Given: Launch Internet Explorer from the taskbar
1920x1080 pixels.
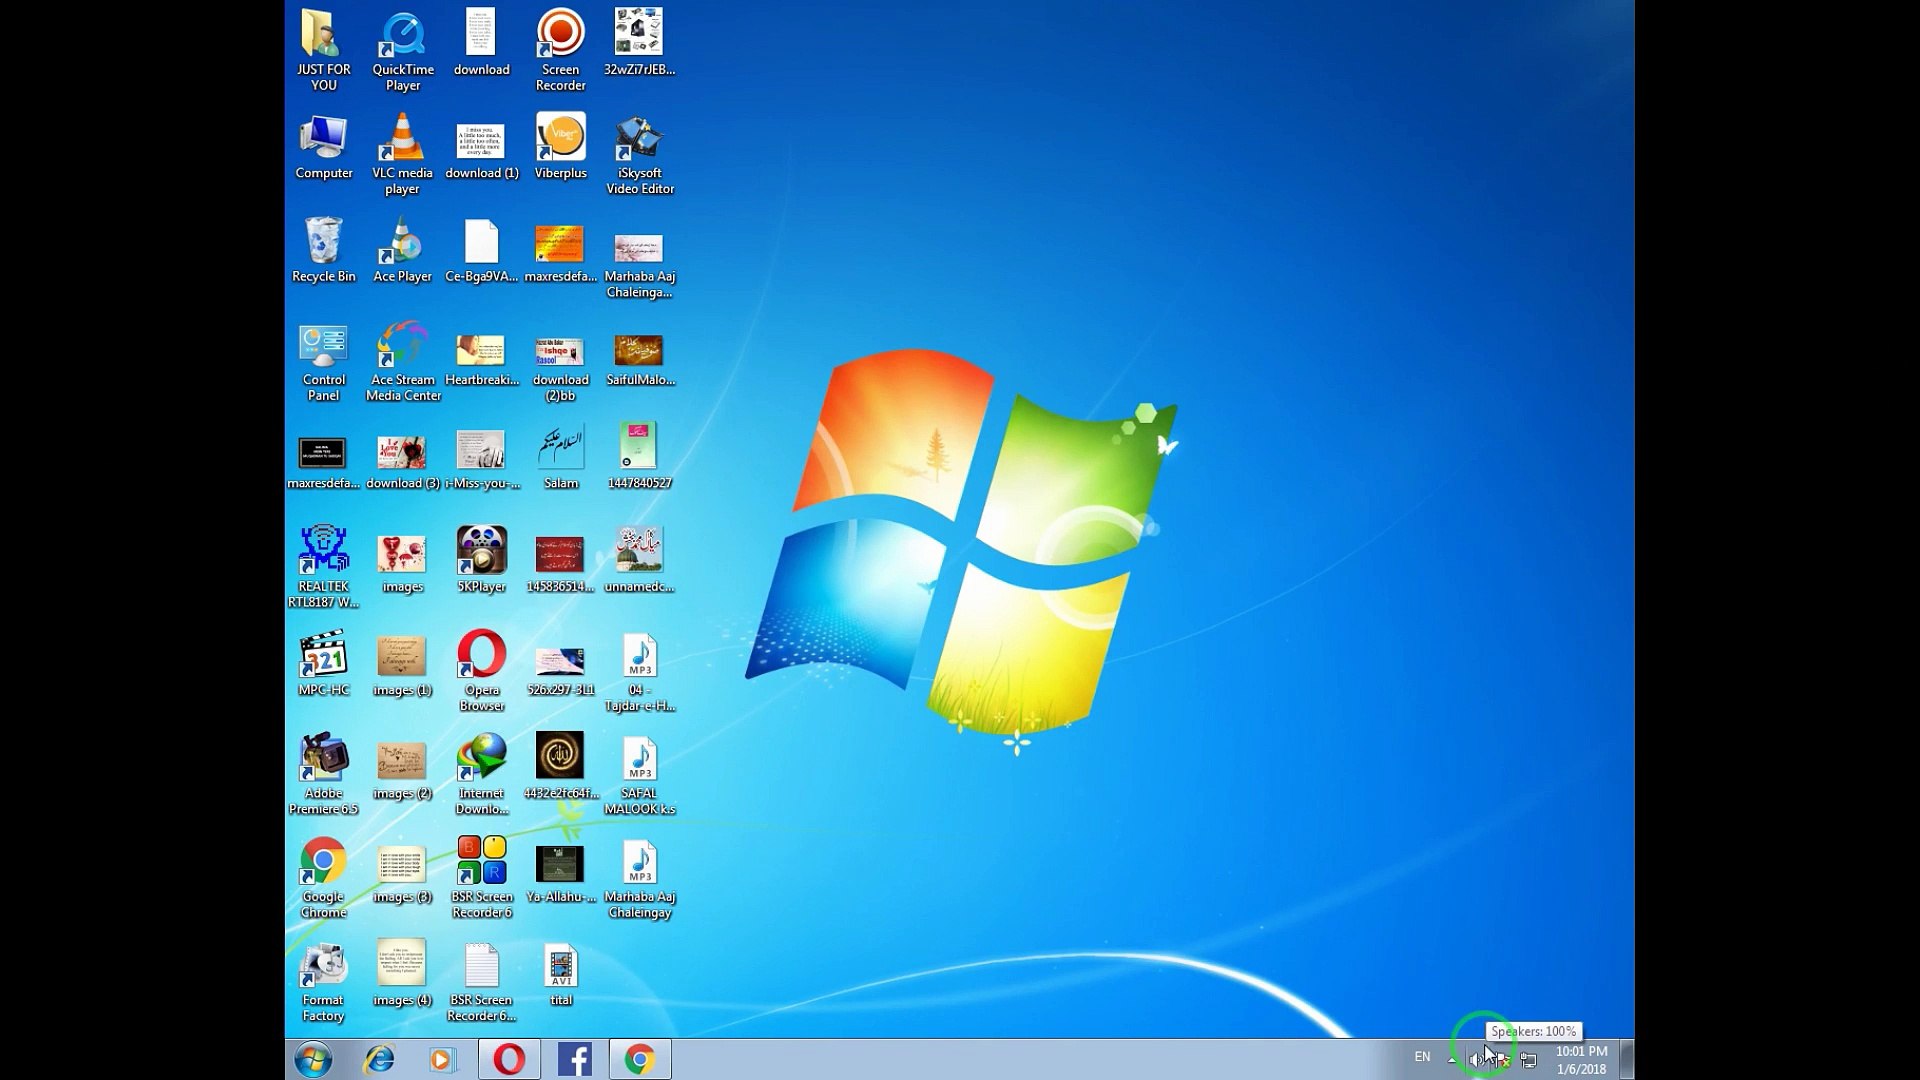Looking at the screenshot, I should pyautogui.click(x=379, y=1059).
